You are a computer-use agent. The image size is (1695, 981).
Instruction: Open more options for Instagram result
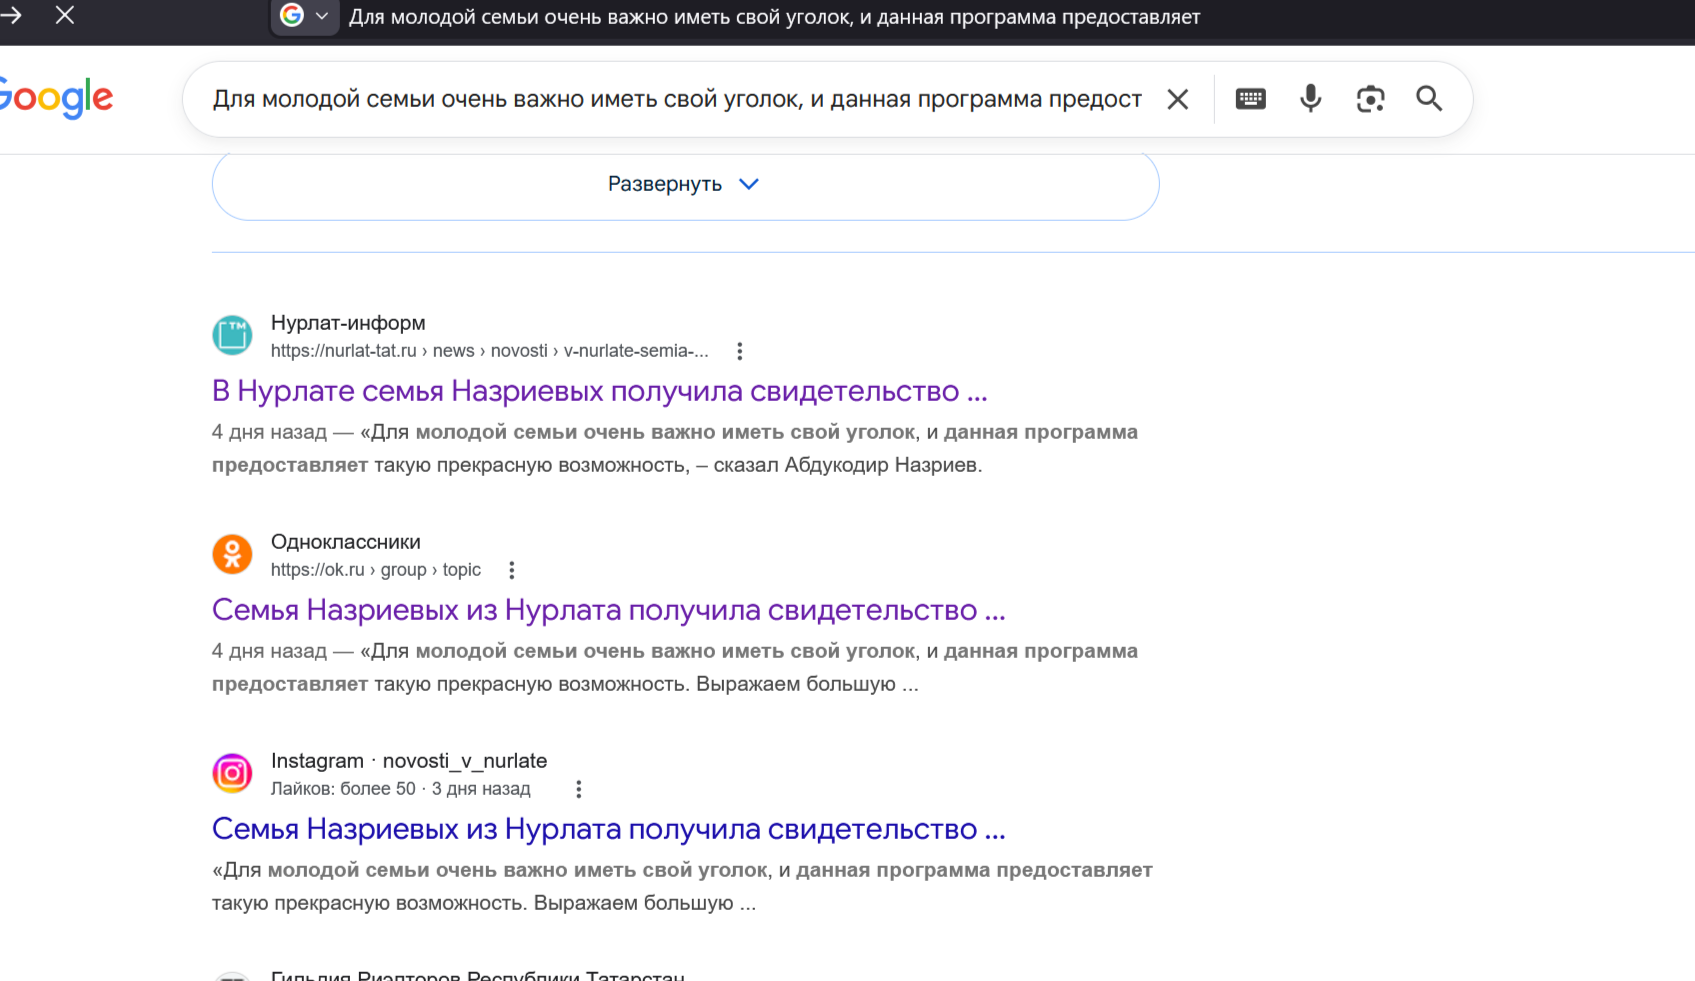tap(578, 789)
